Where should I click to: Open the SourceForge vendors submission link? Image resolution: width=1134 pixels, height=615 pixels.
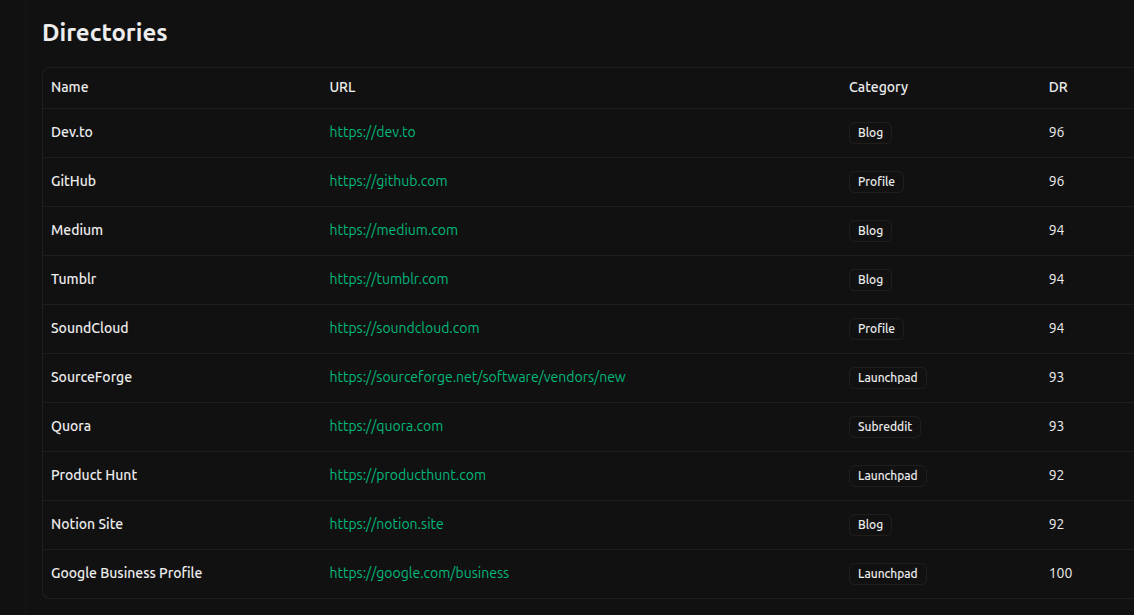pyautogui.click(x=477, y=377)
